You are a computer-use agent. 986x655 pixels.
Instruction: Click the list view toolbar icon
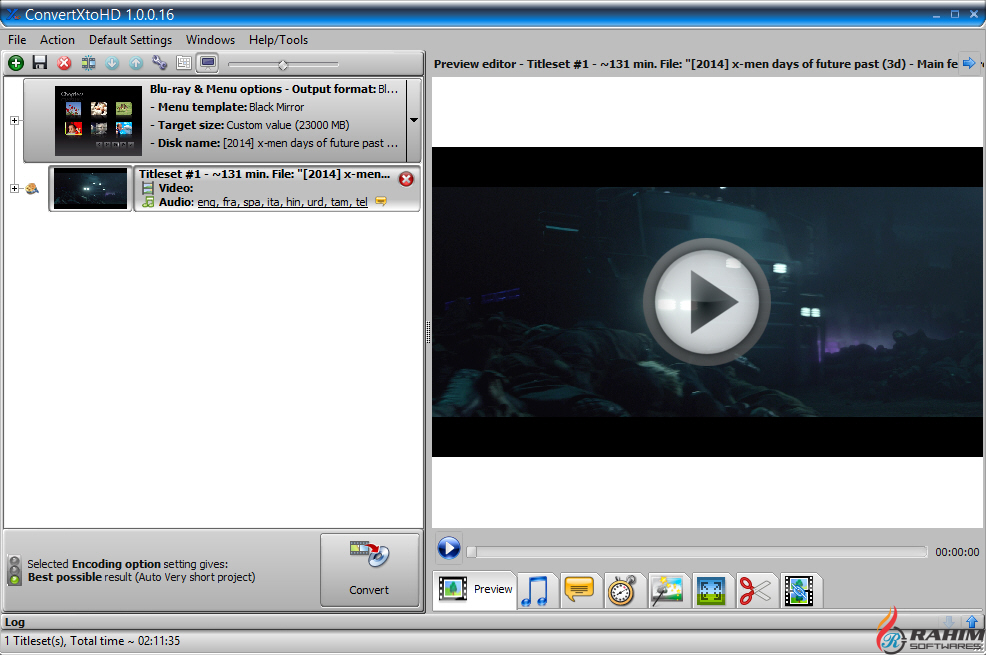184,63
